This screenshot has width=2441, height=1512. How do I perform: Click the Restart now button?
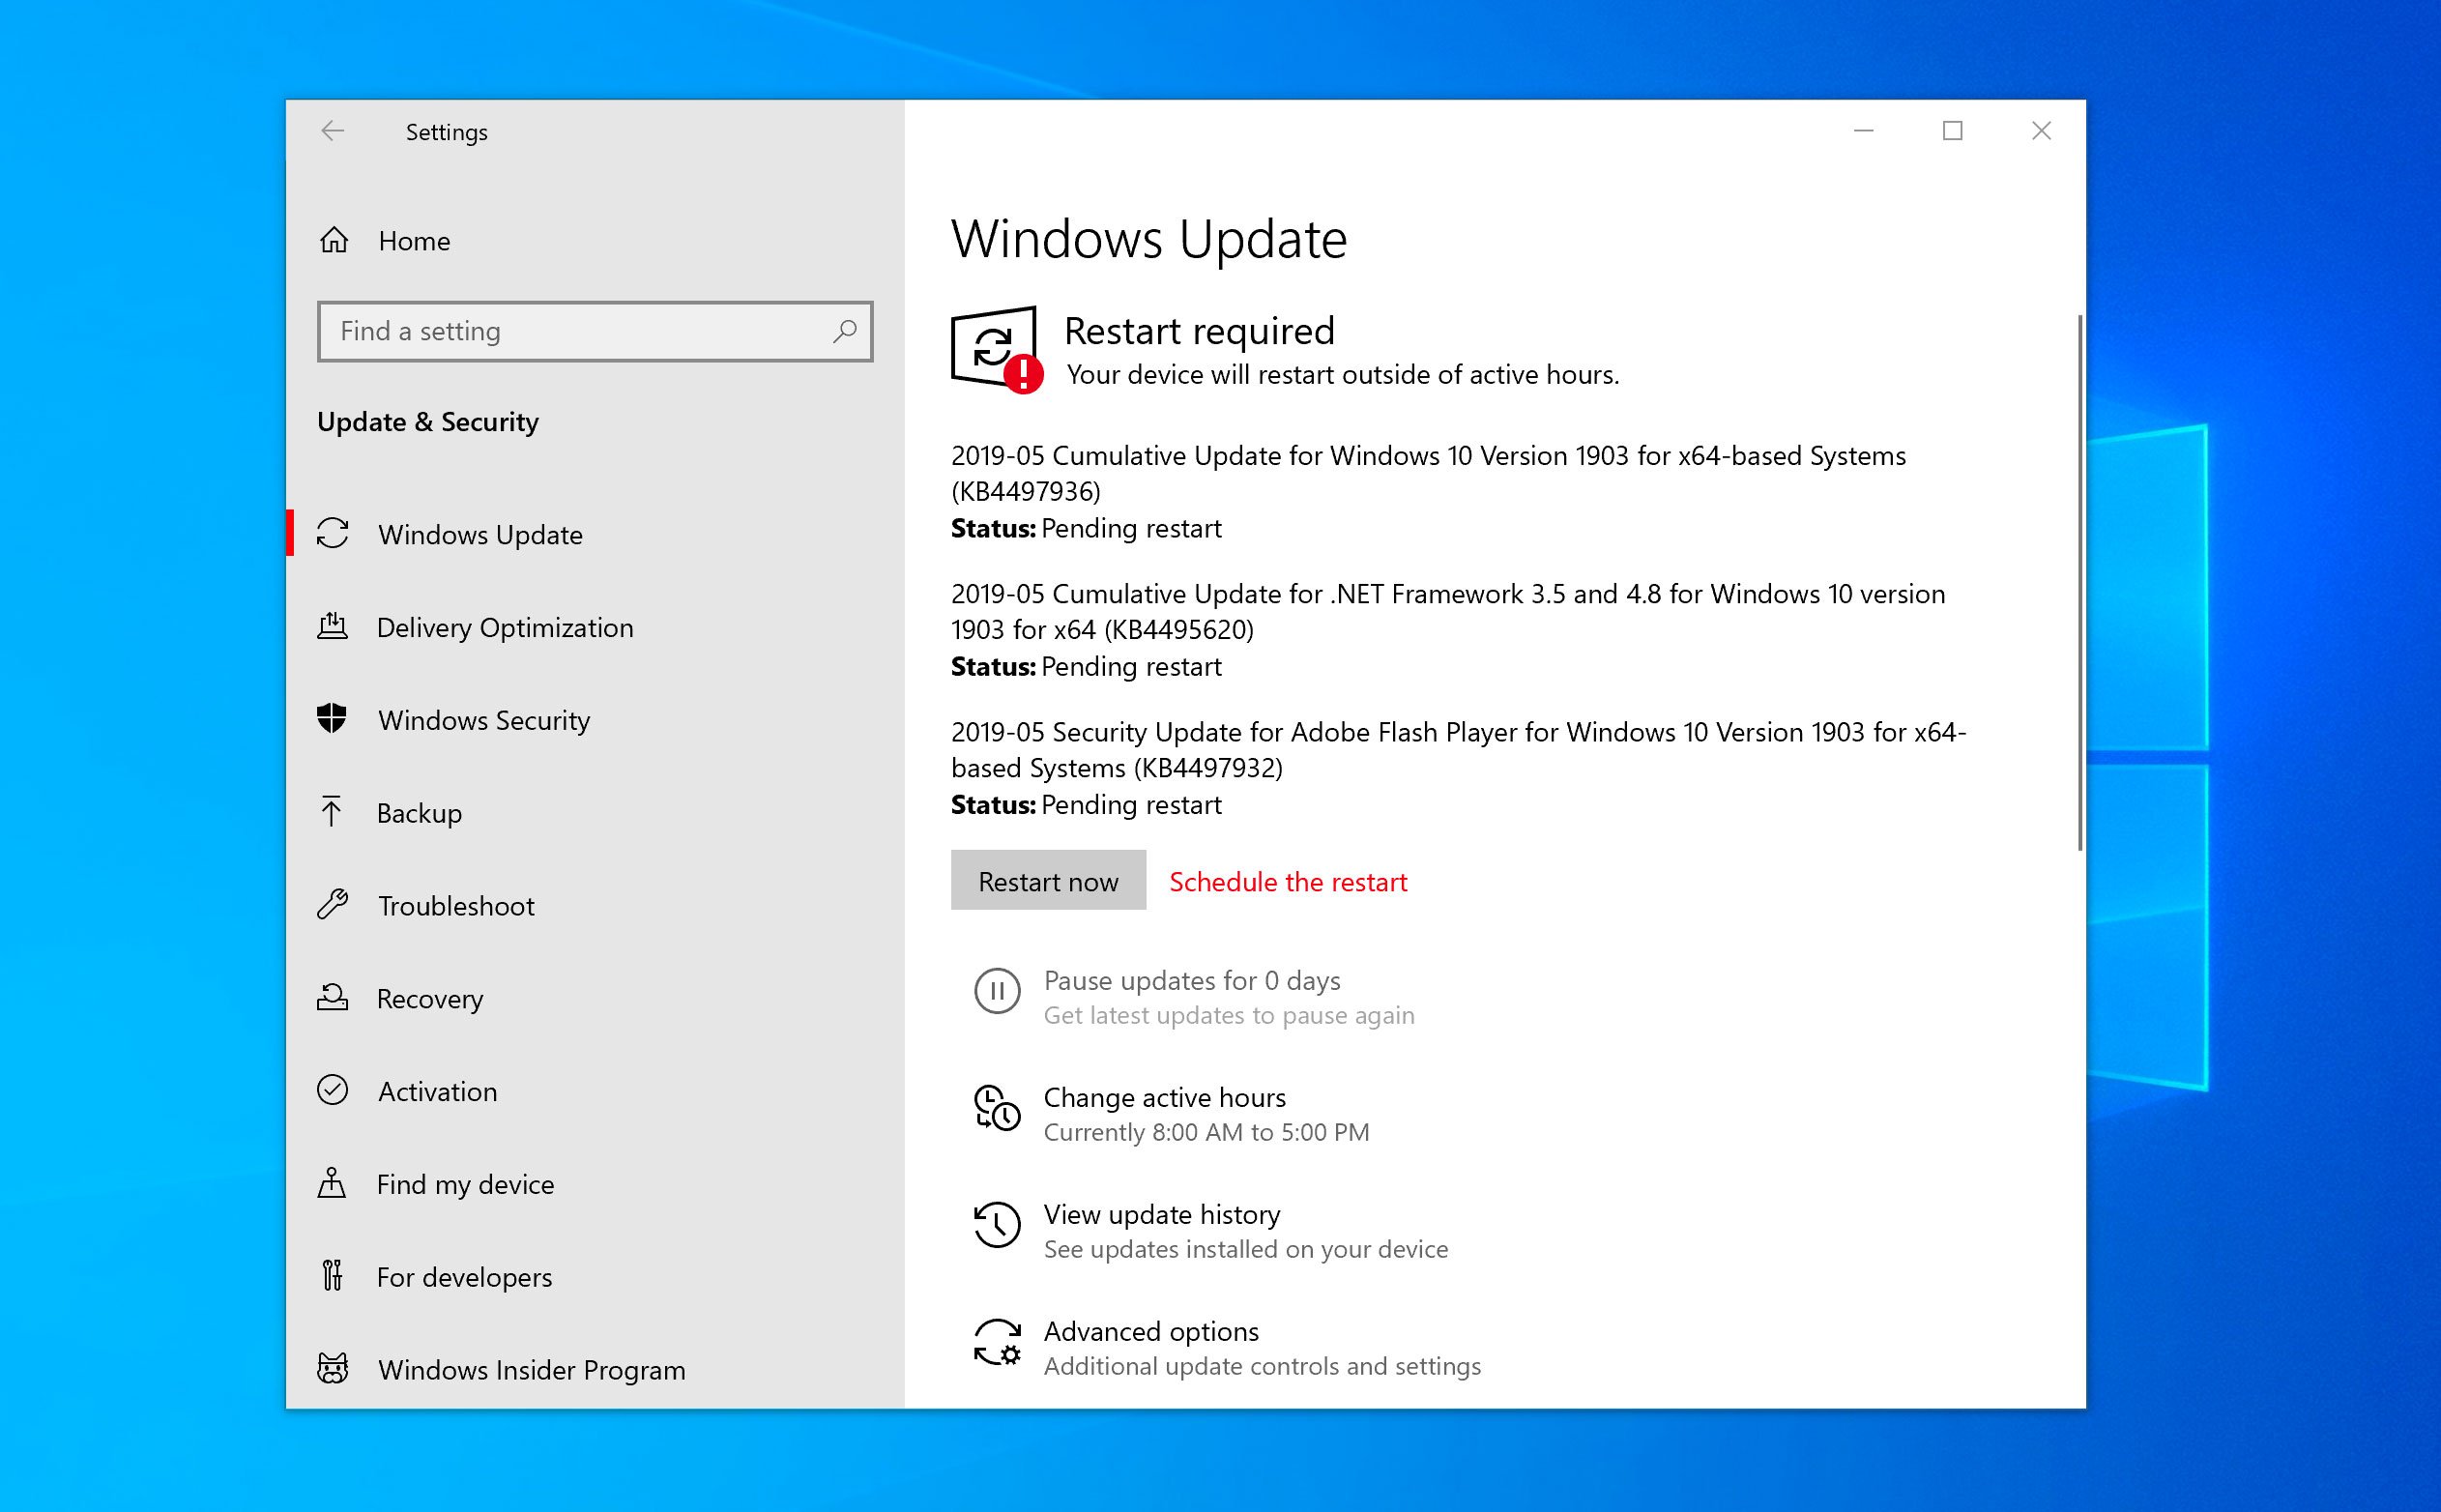pos(1048,880)
